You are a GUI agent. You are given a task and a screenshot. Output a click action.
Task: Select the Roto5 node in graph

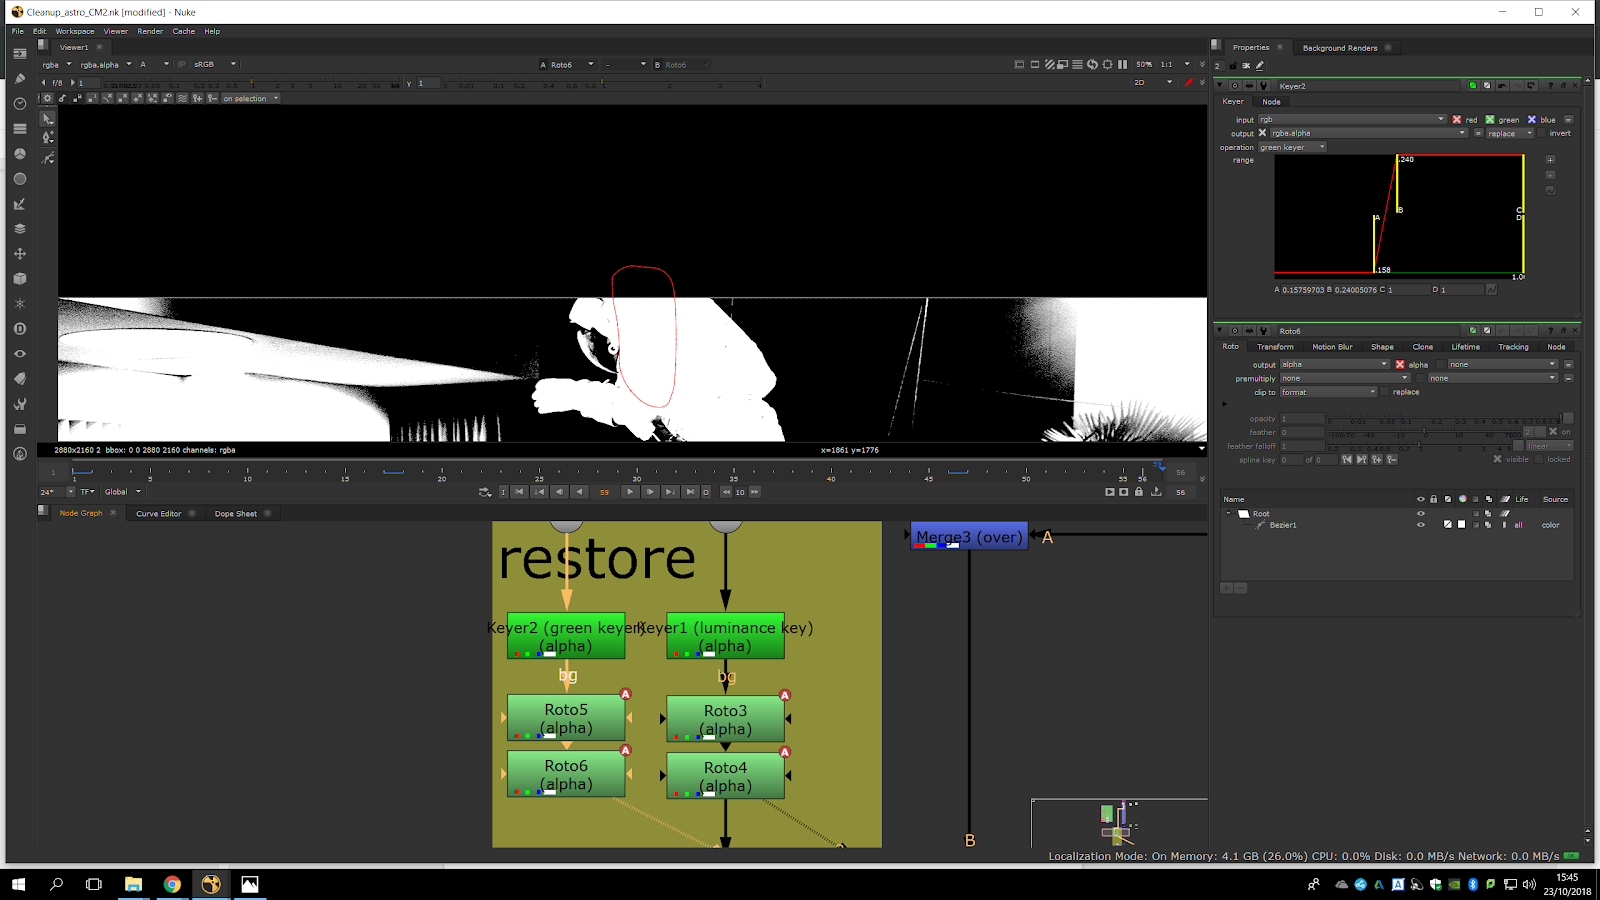pyautogui.click(x=566, y=718)
